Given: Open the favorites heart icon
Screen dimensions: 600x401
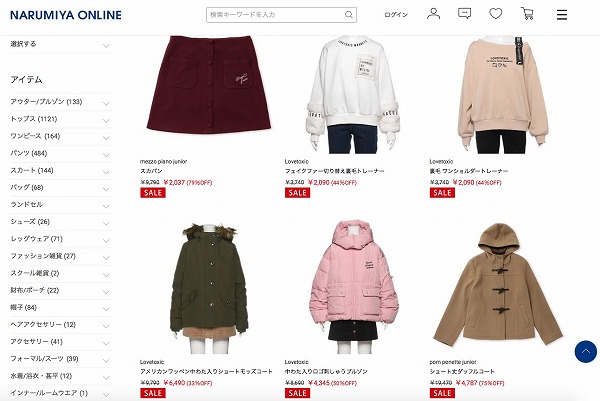Looking at the screenshot, I should coord(496,14).
